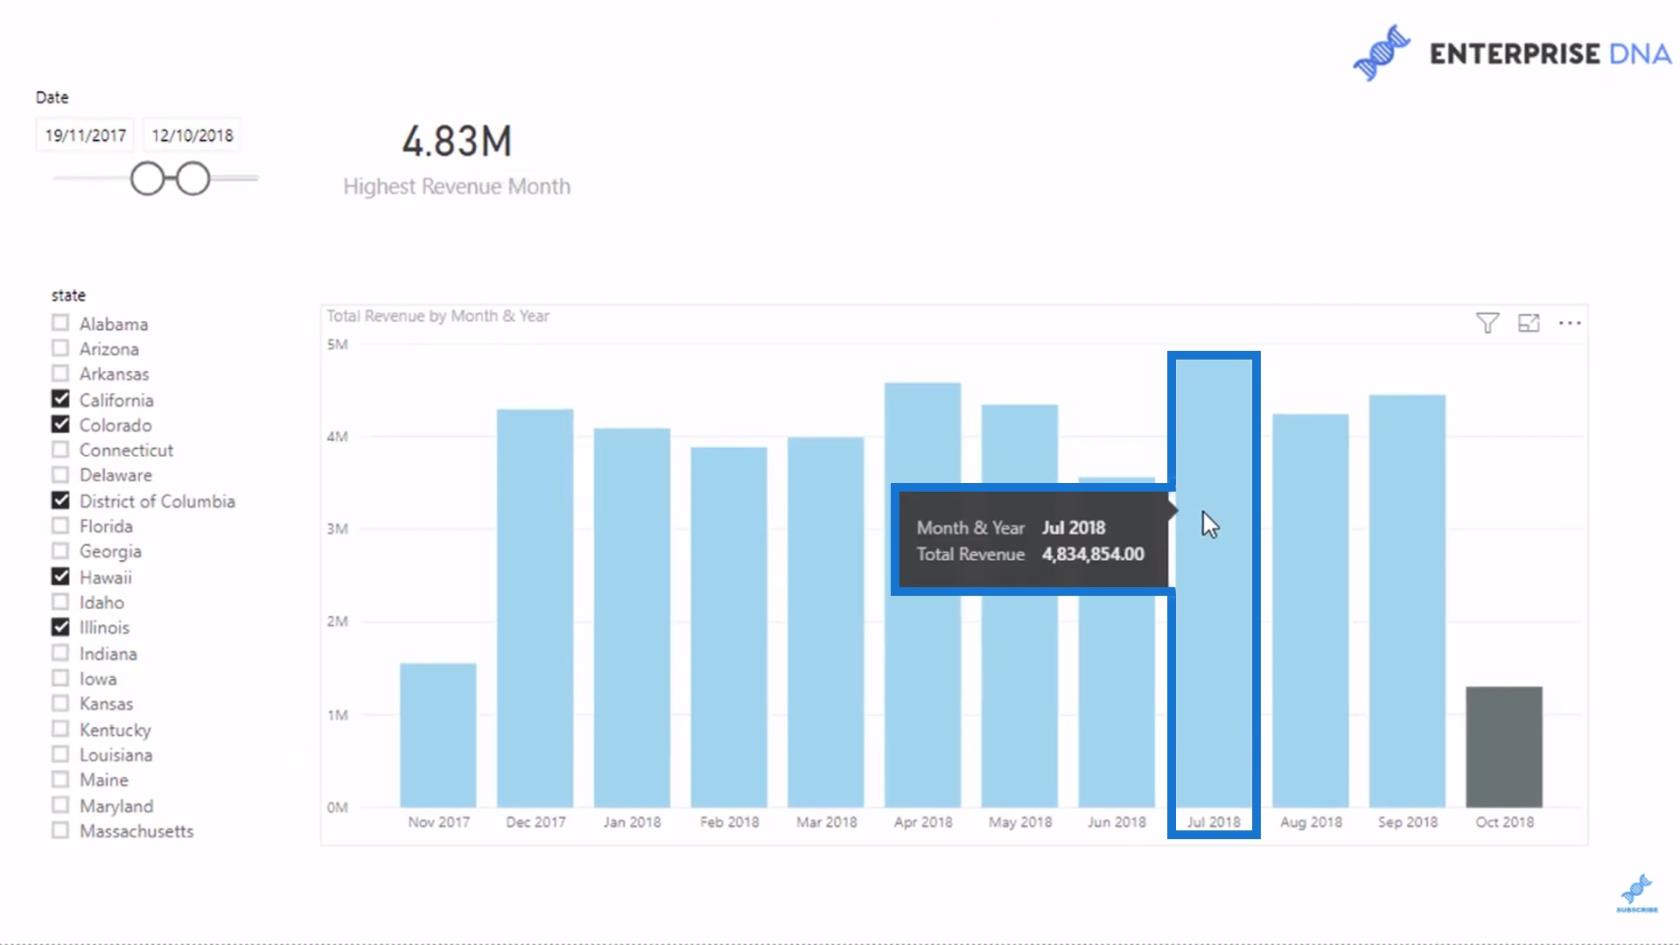
Task: Check the Georgia checkbox
Action: (61, 551)
